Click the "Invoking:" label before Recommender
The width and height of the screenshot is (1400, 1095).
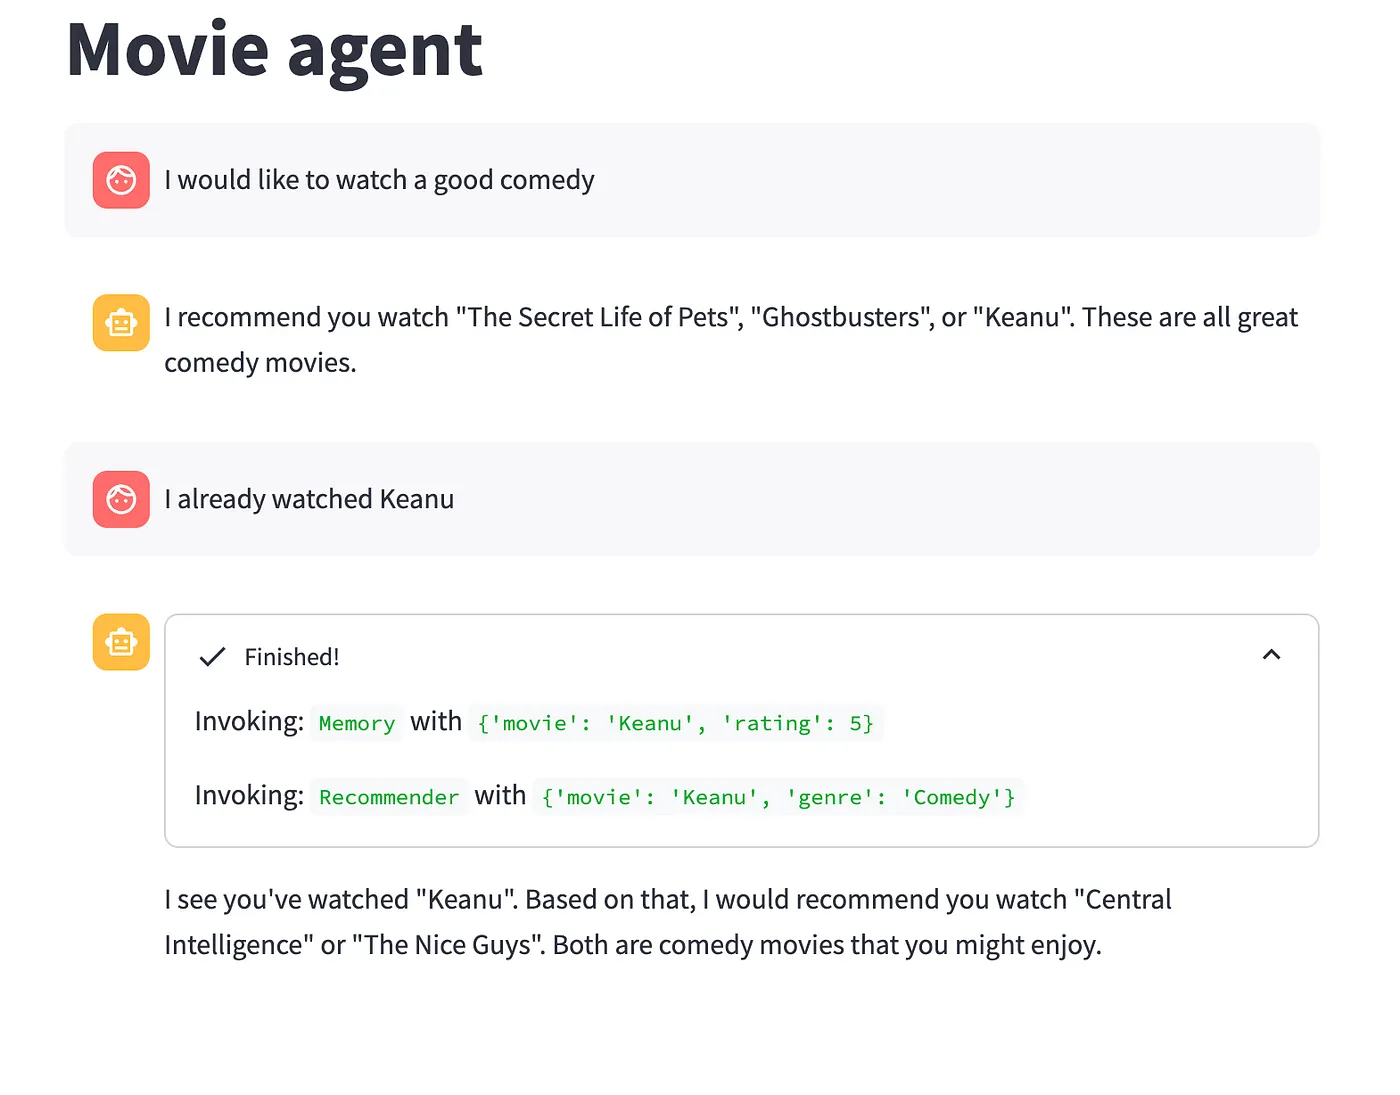(249, 796)
